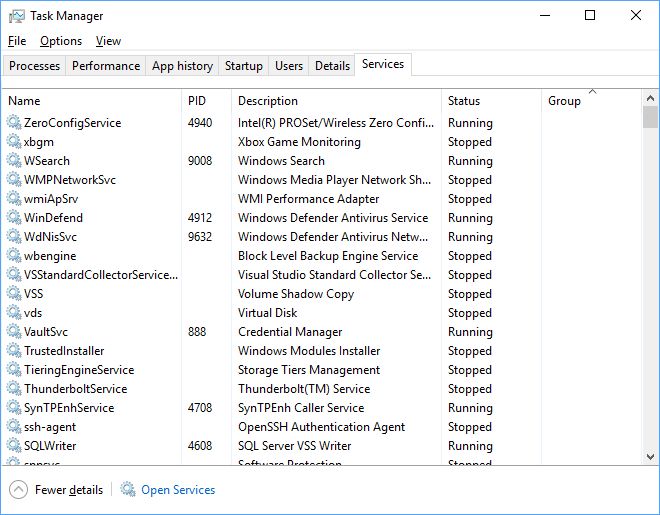Sort services by Status column header
Screen dimensions: 660x515
(464, 101)
